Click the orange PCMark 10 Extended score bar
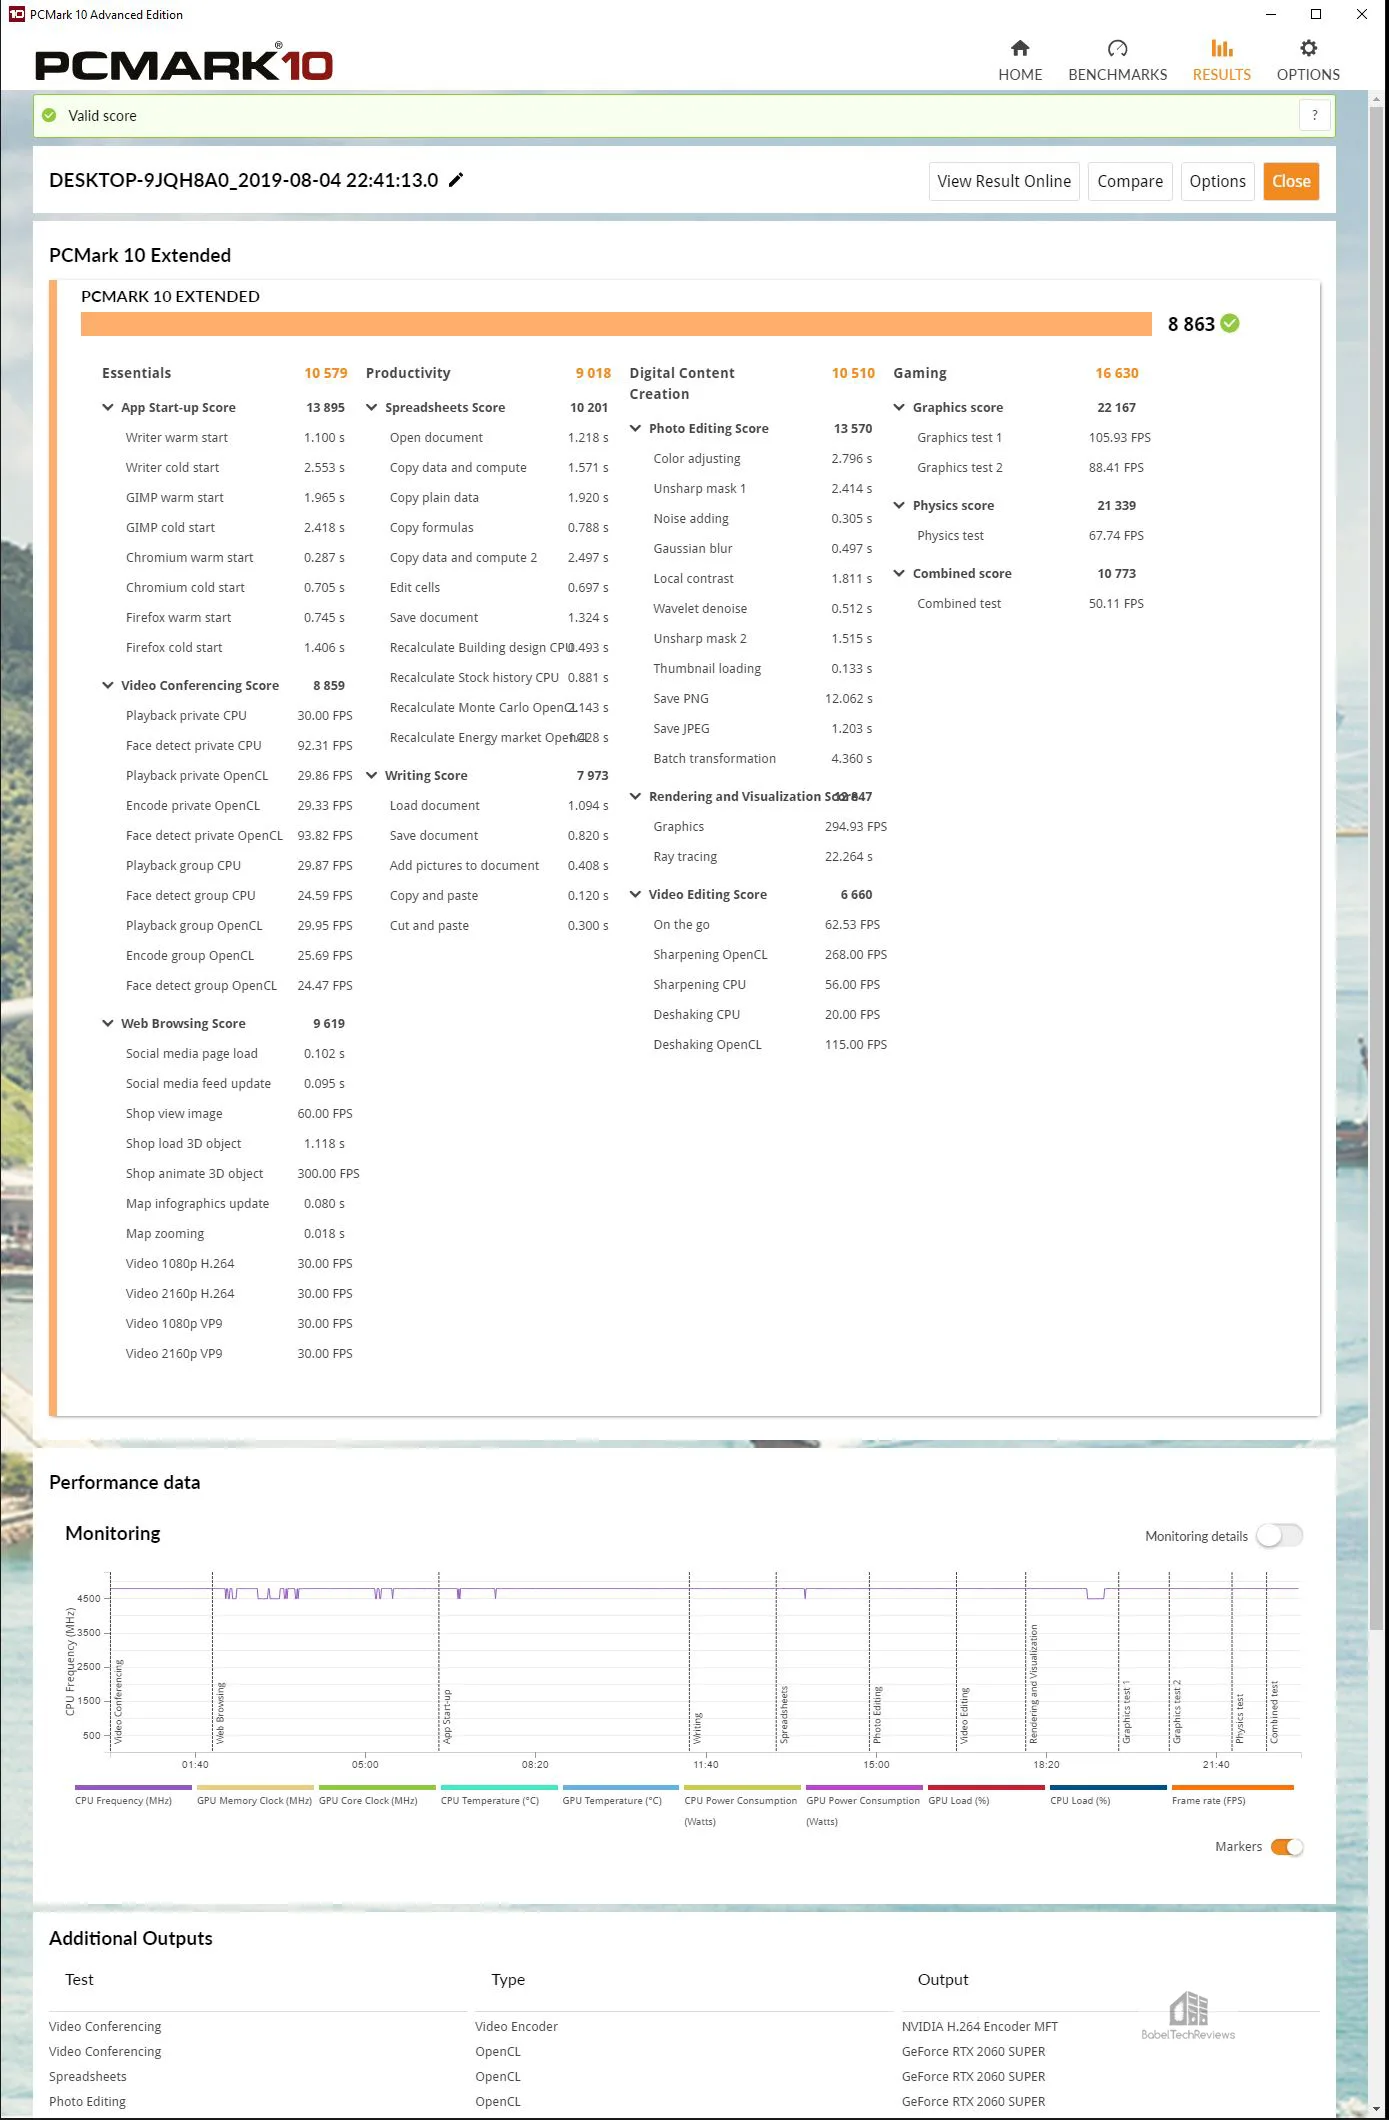The image size is (1389, 2120). pos(616,324)
